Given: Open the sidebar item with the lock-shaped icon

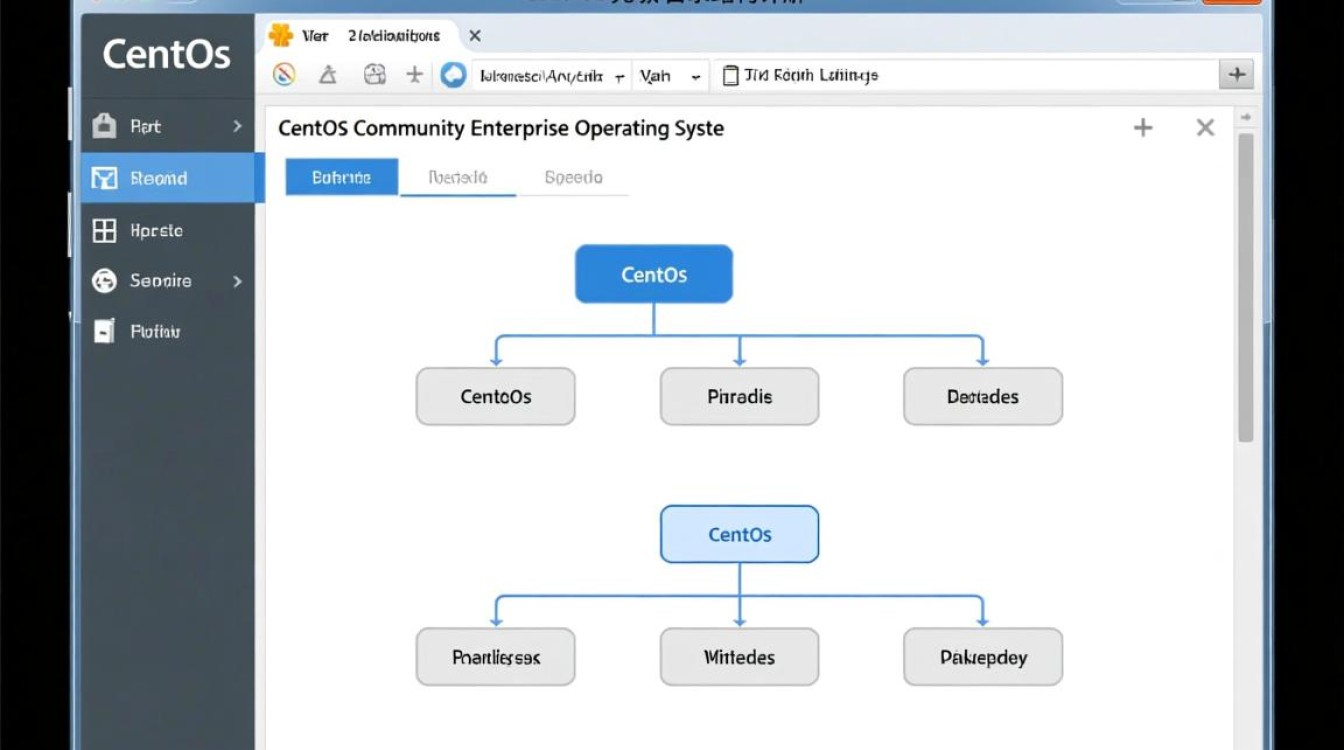Looking at the screenshot, I should [168, 127].
